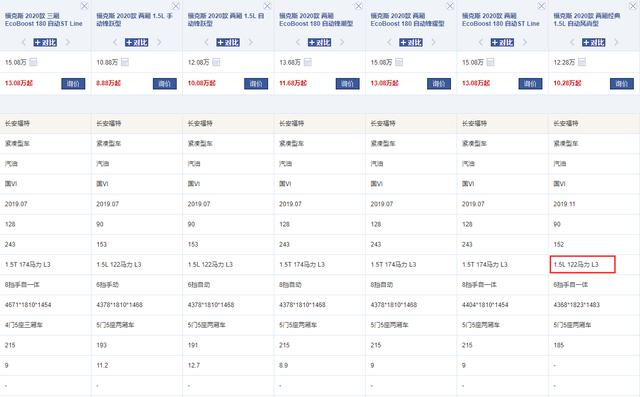
Task: Select the 4368*1823*1483 dimensions cell
Action: click(x=577, y=305)
